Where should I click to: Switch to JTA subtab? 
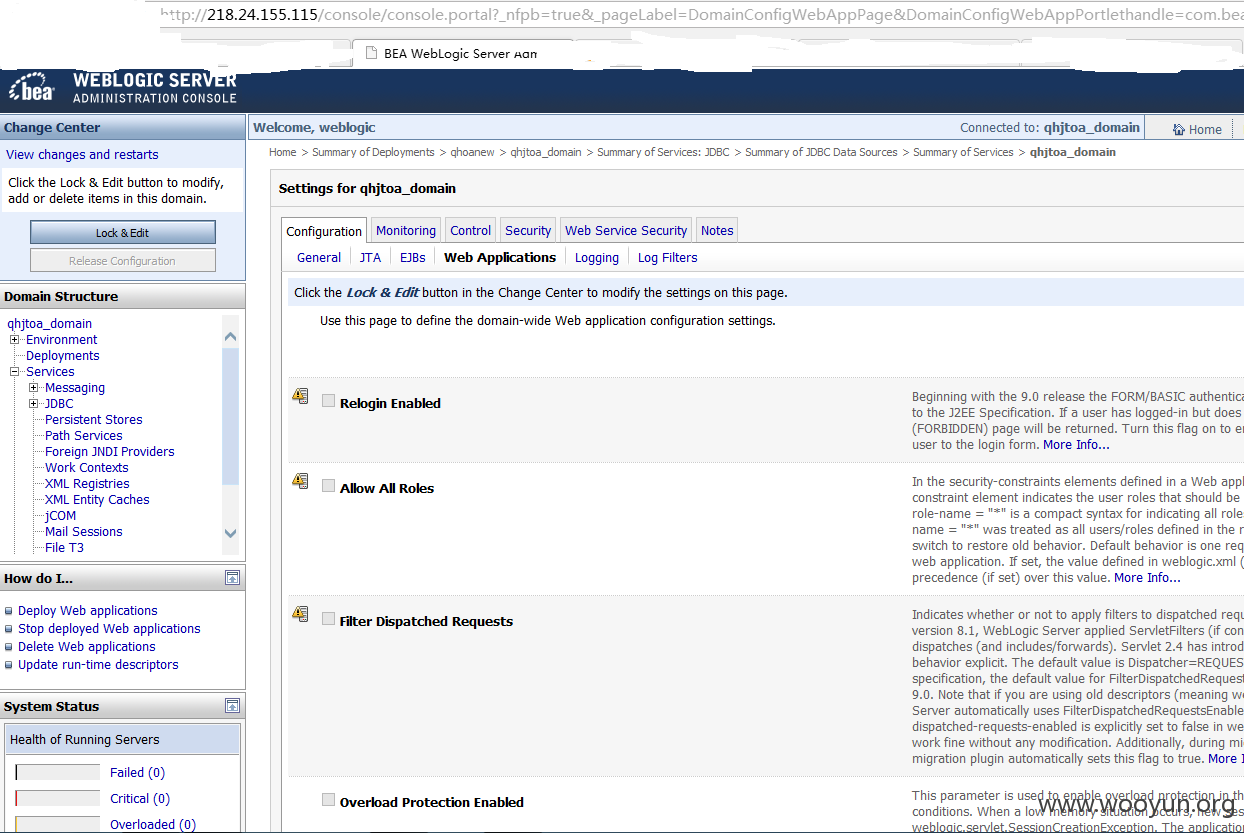[x=370, y=257]
